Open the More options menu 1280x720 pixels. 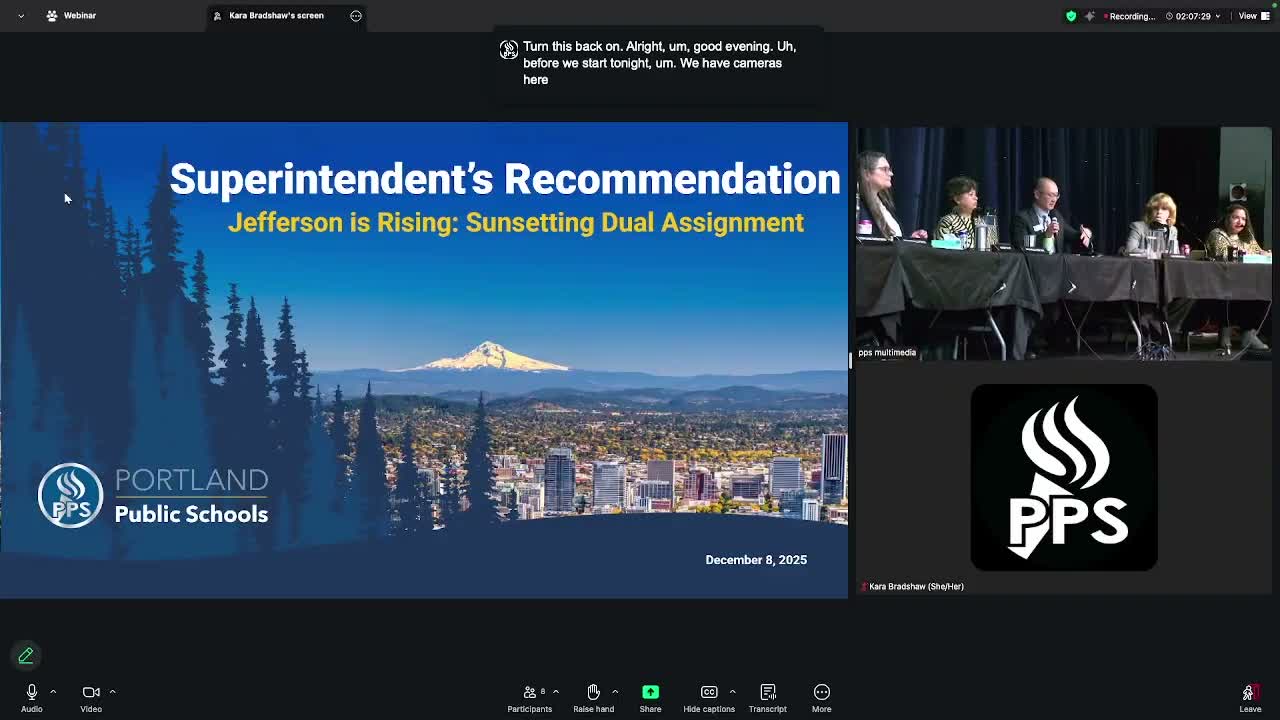tap(821, 692)
